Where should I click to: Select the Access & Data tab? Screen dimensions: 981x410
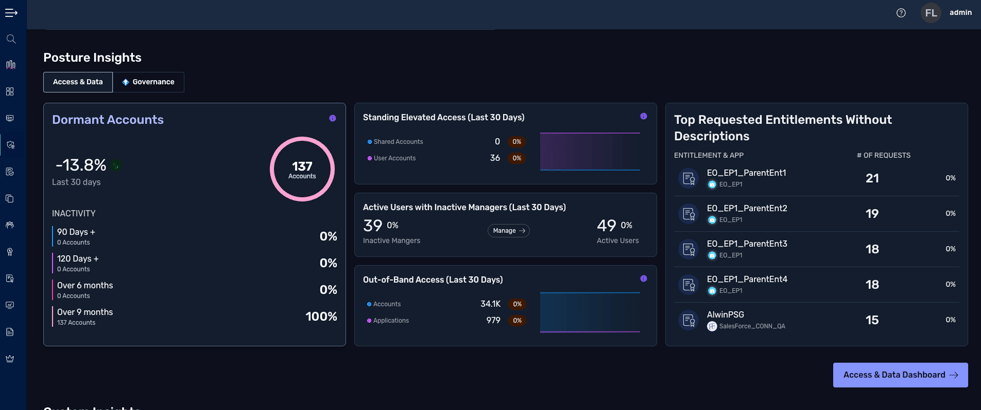click(x=78, y=82)
